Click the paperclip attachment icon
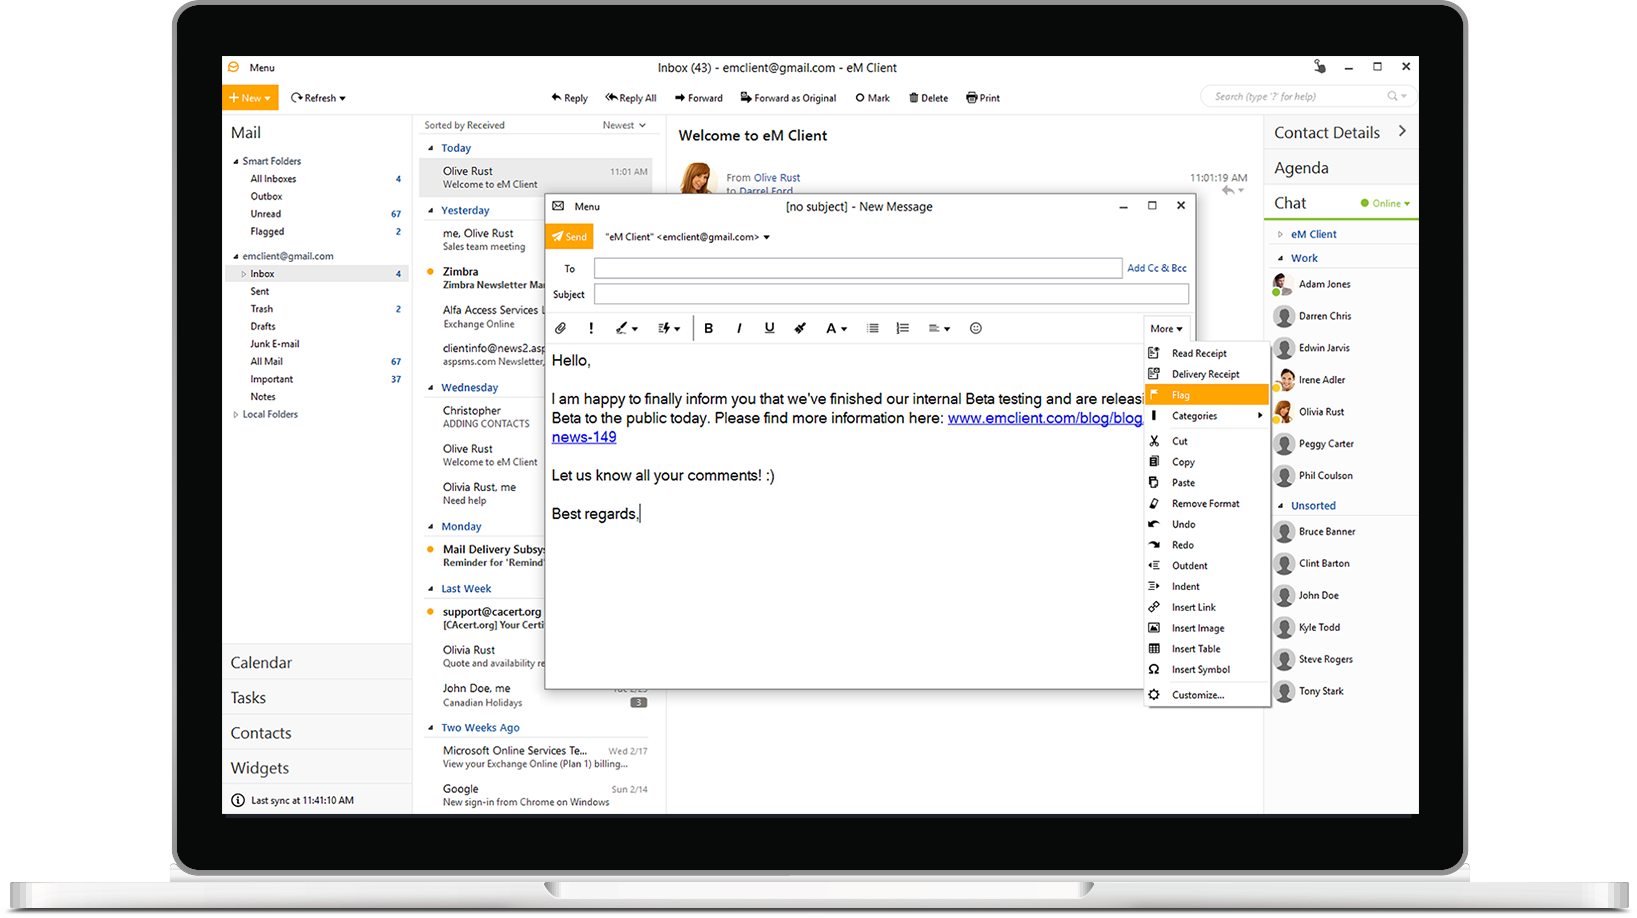The image size is (1637, 918). (x=561, y=328)
